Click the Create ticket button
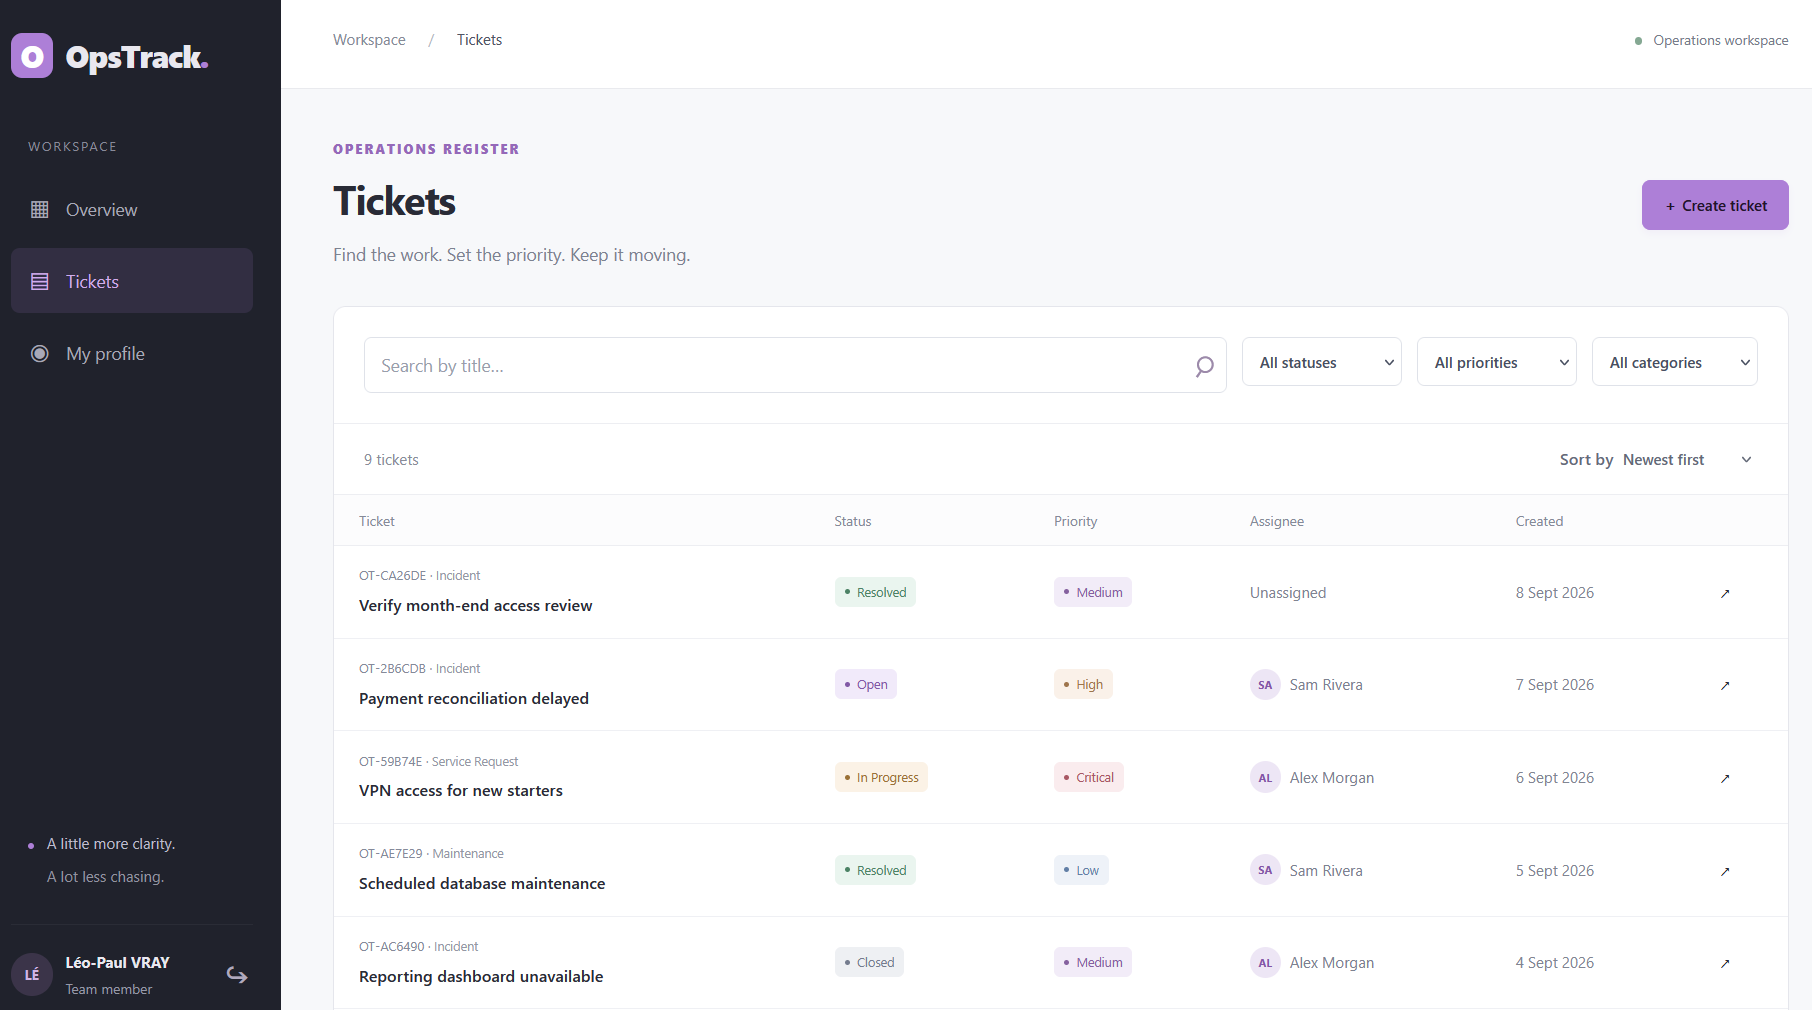This screenshot has width=1812, height=1010. (1715, 205)
